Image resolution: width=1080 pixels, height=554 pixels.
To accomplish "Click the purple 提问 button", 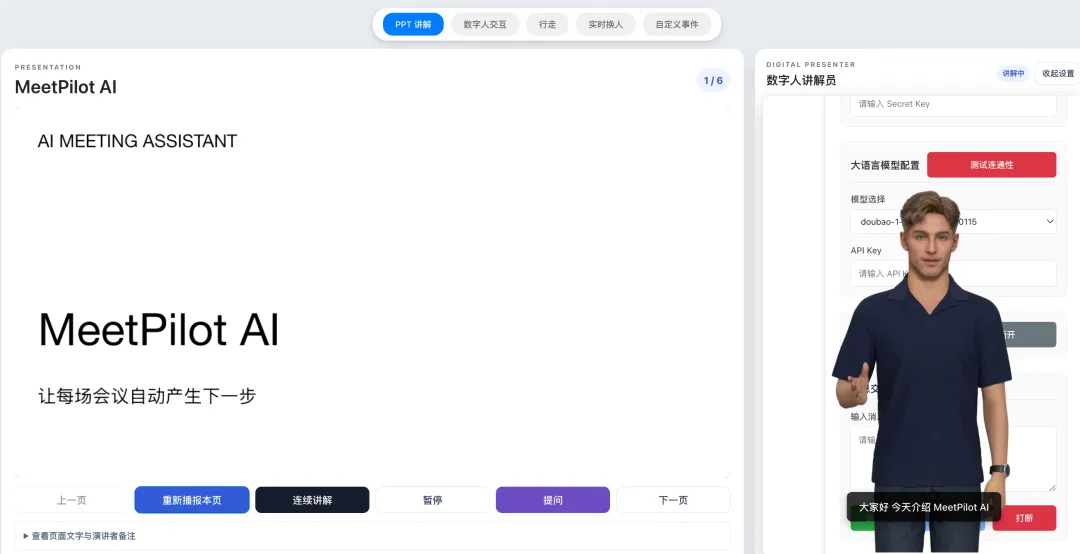I will click(553, 500).
